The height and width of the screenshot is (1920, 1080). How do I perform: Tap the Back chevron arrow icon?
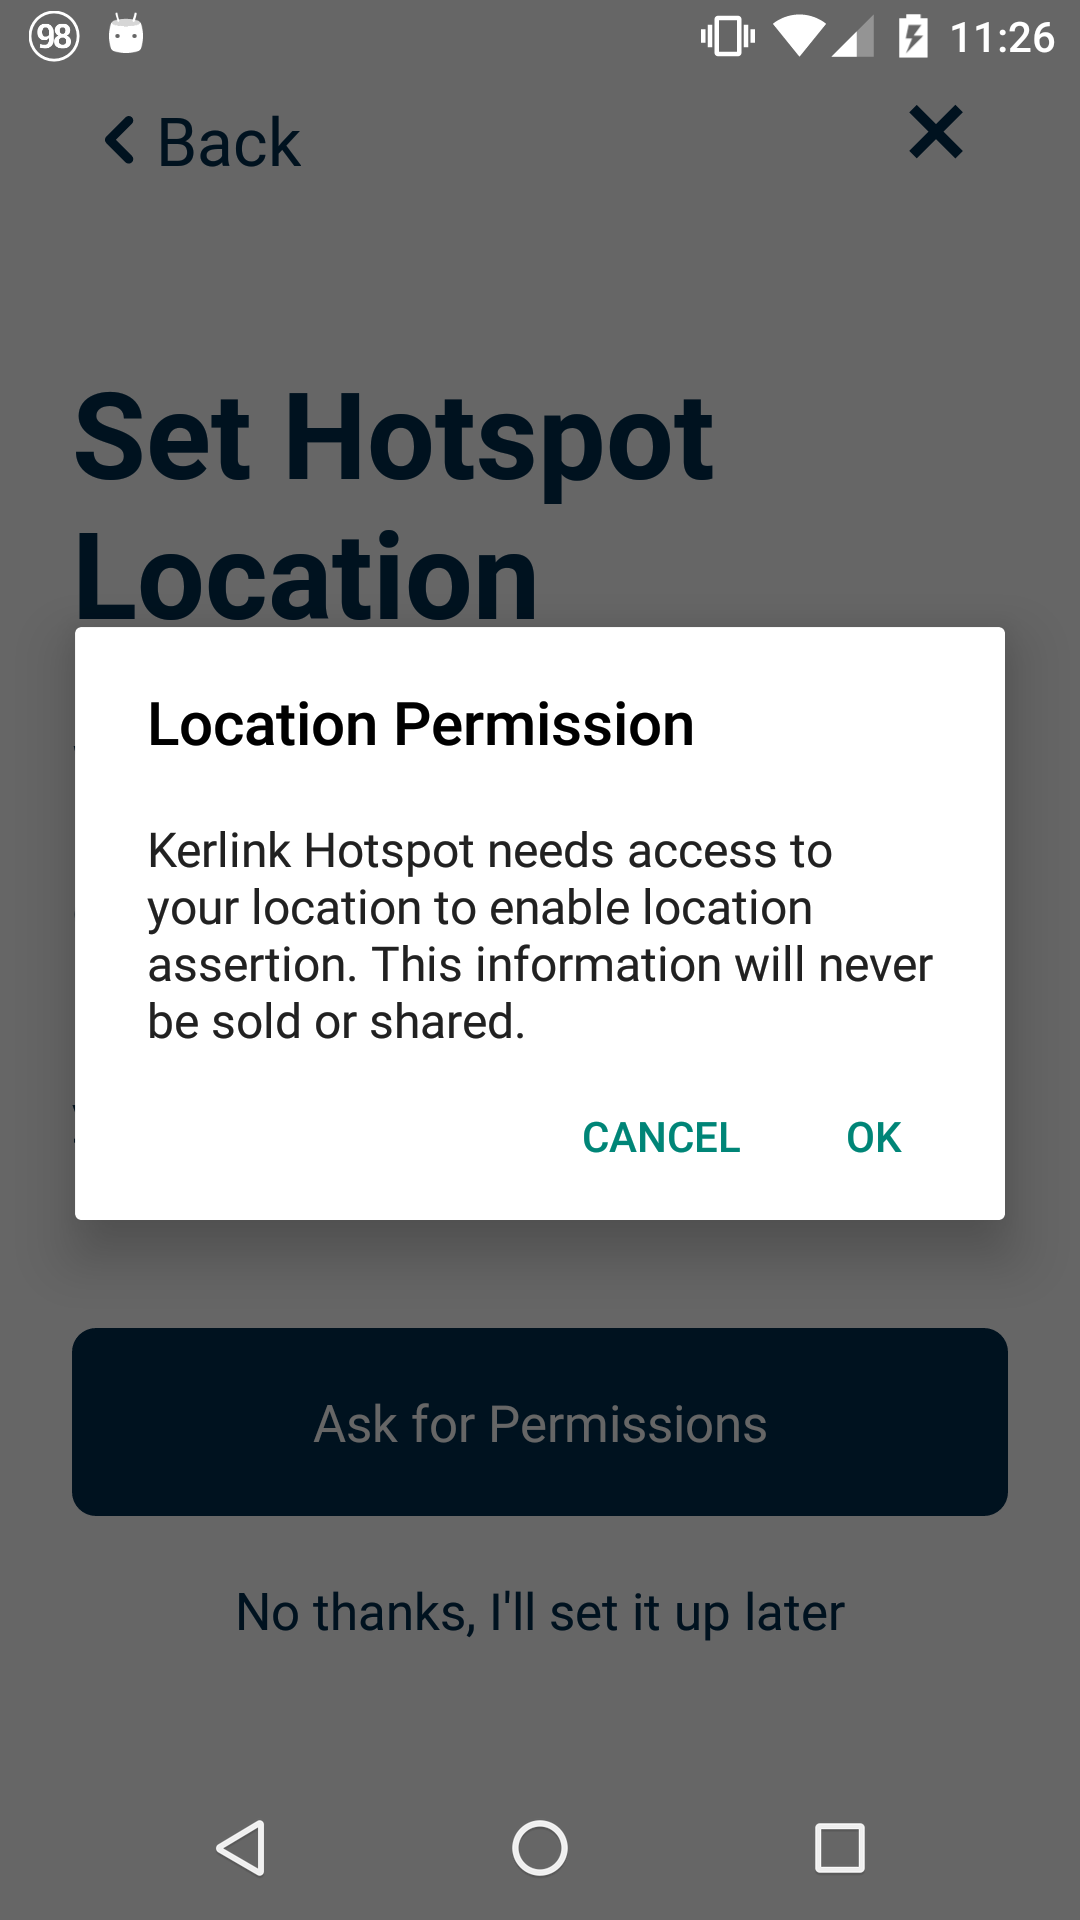click(120, 141)
